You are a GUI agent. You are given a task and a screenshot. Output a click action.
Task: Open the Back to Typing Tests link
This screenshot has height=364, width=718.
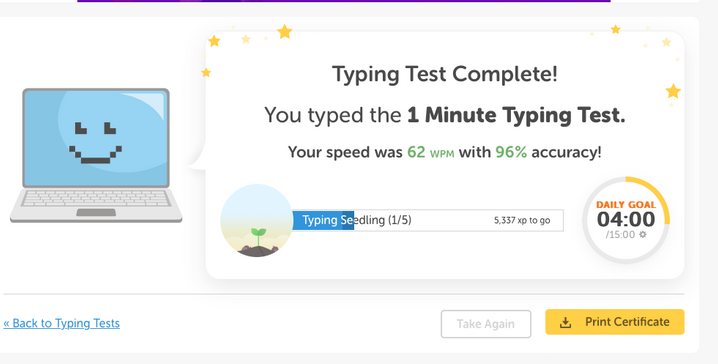(61, 323)
